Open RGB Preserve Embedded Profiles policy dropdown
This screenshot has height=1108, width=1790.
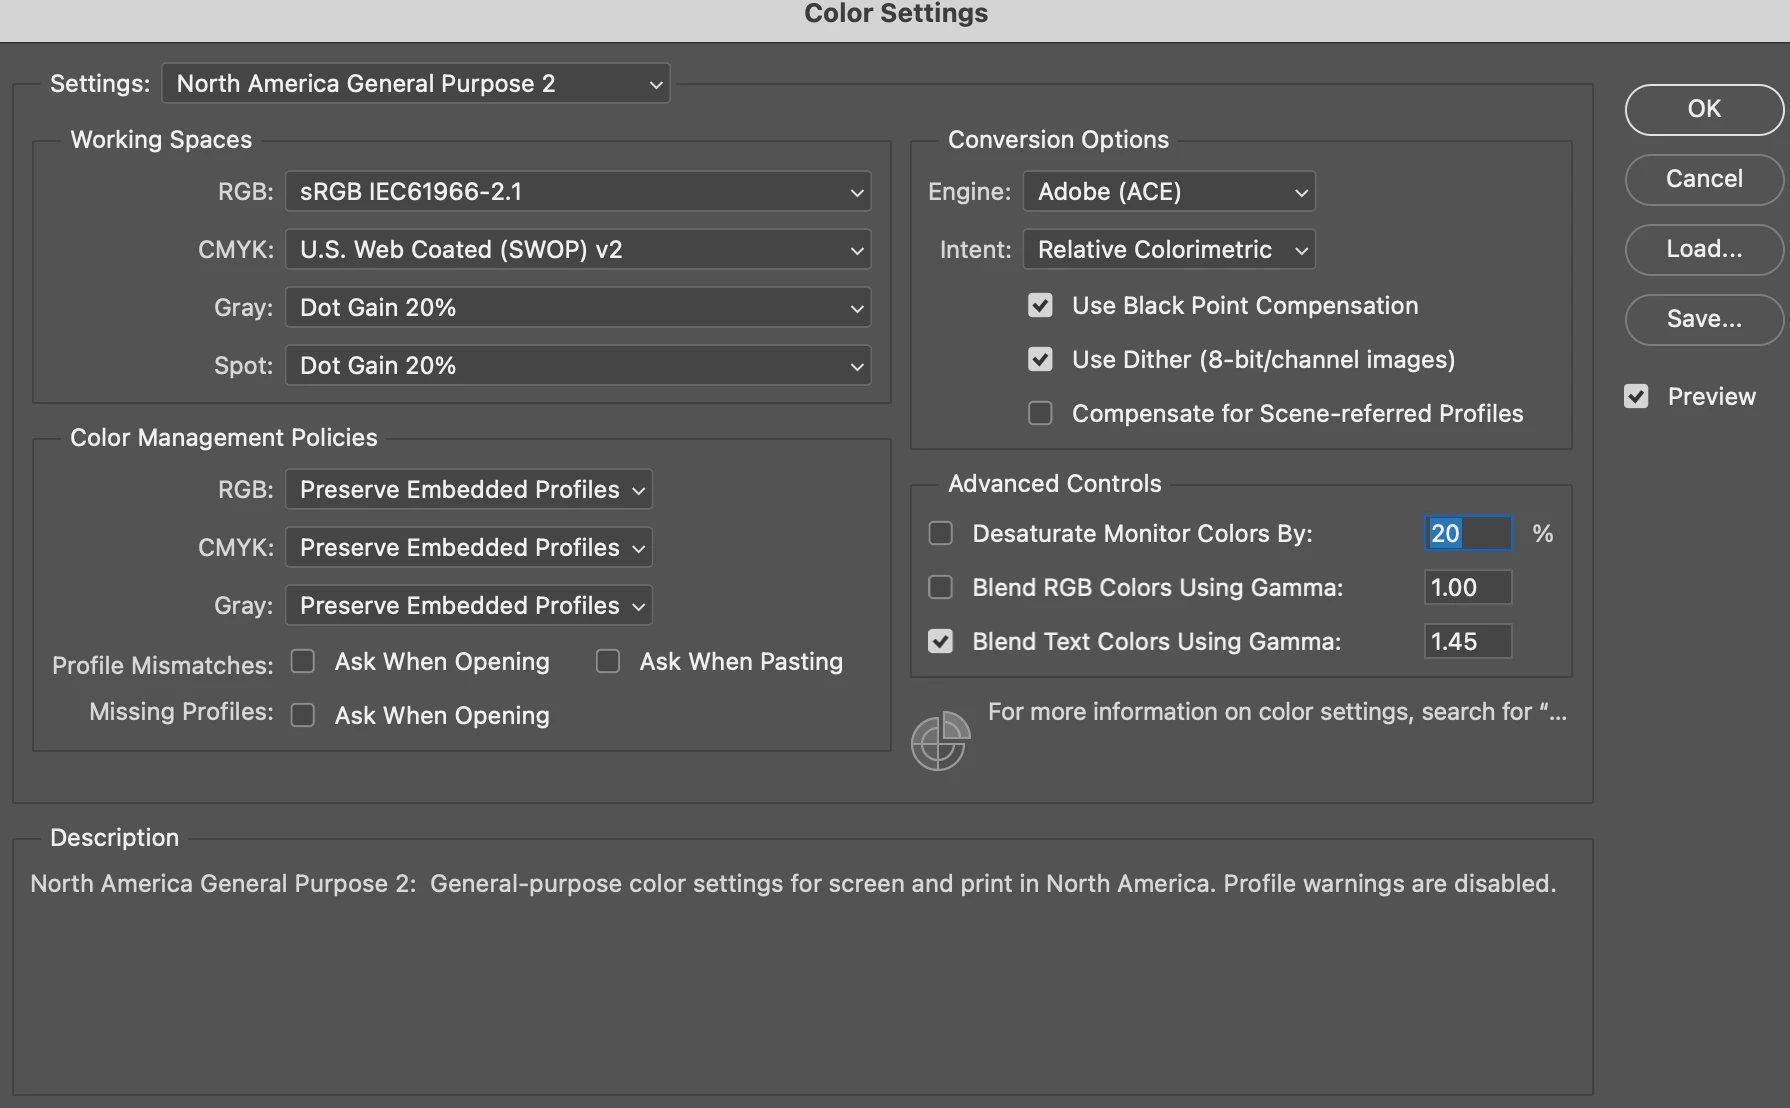click(469, 490)
